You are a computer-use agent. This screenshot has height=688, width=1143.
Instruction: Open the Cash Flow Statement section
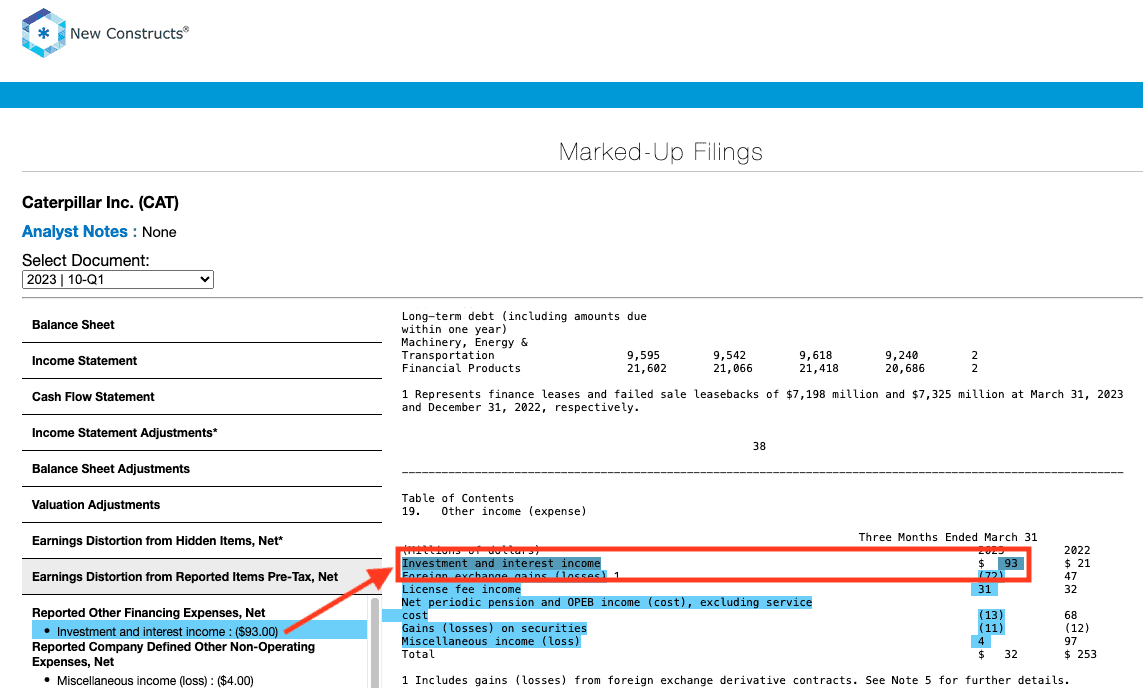(202, 396)
